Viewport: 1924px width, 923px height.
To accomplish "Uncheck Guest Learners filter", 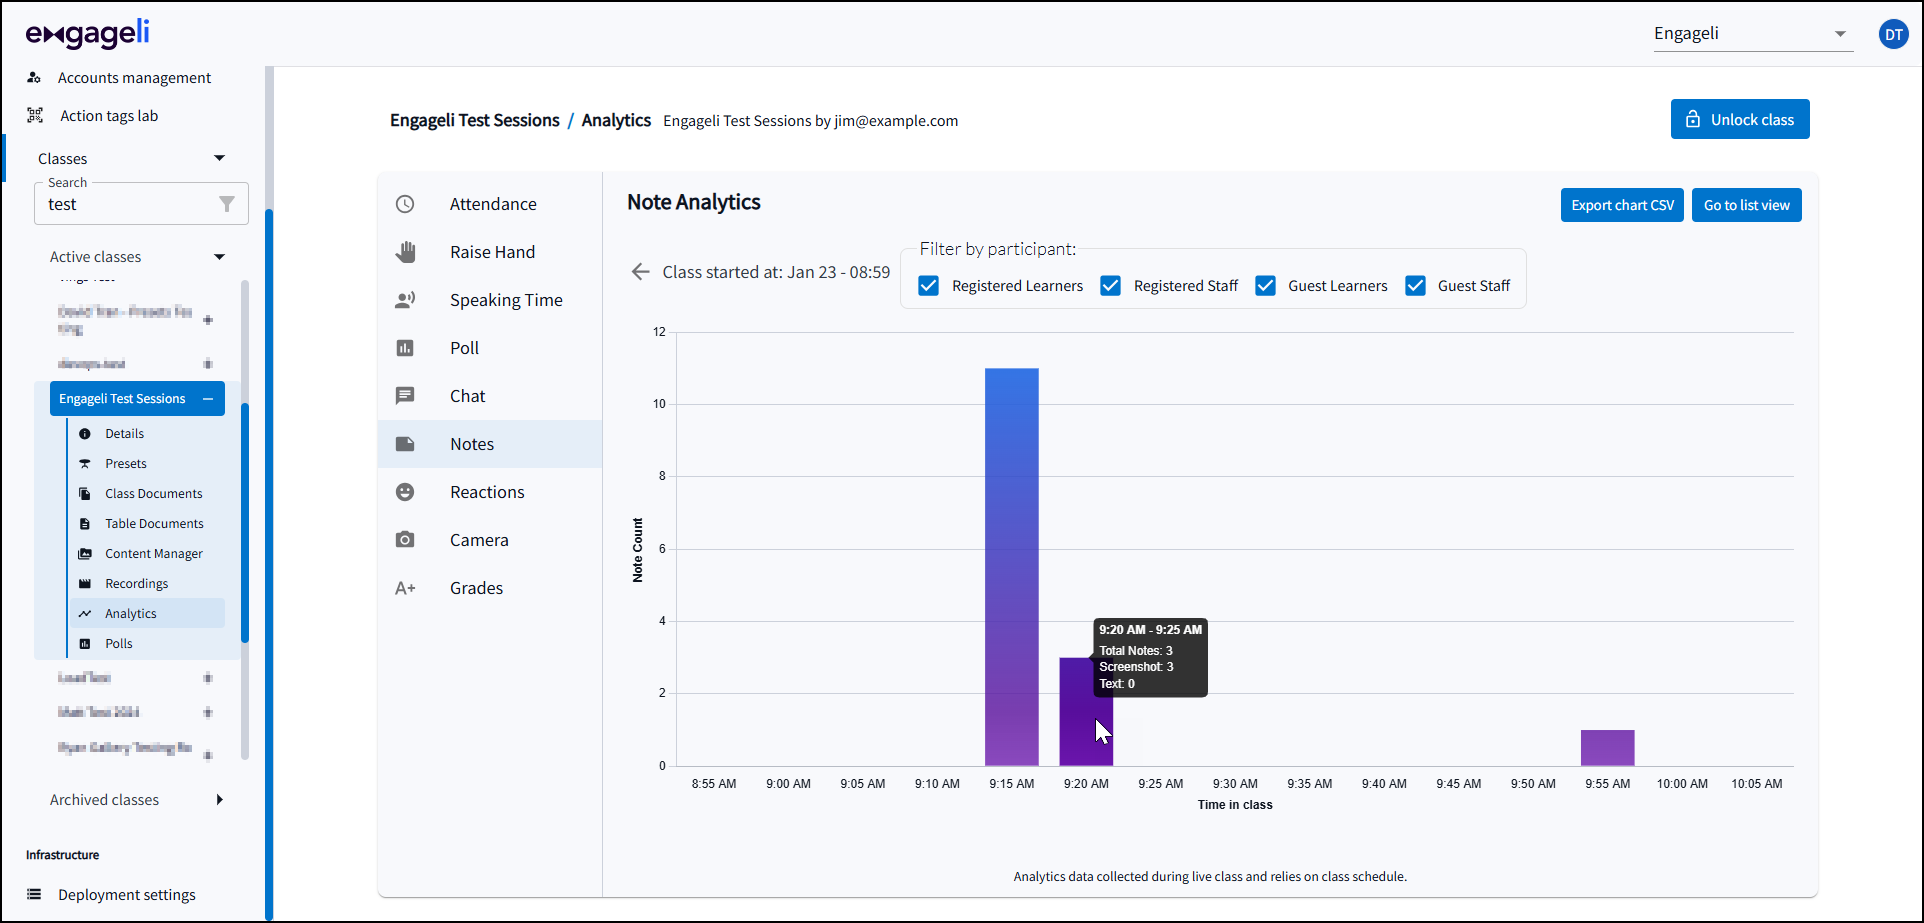I will [x=1265, y=286].
